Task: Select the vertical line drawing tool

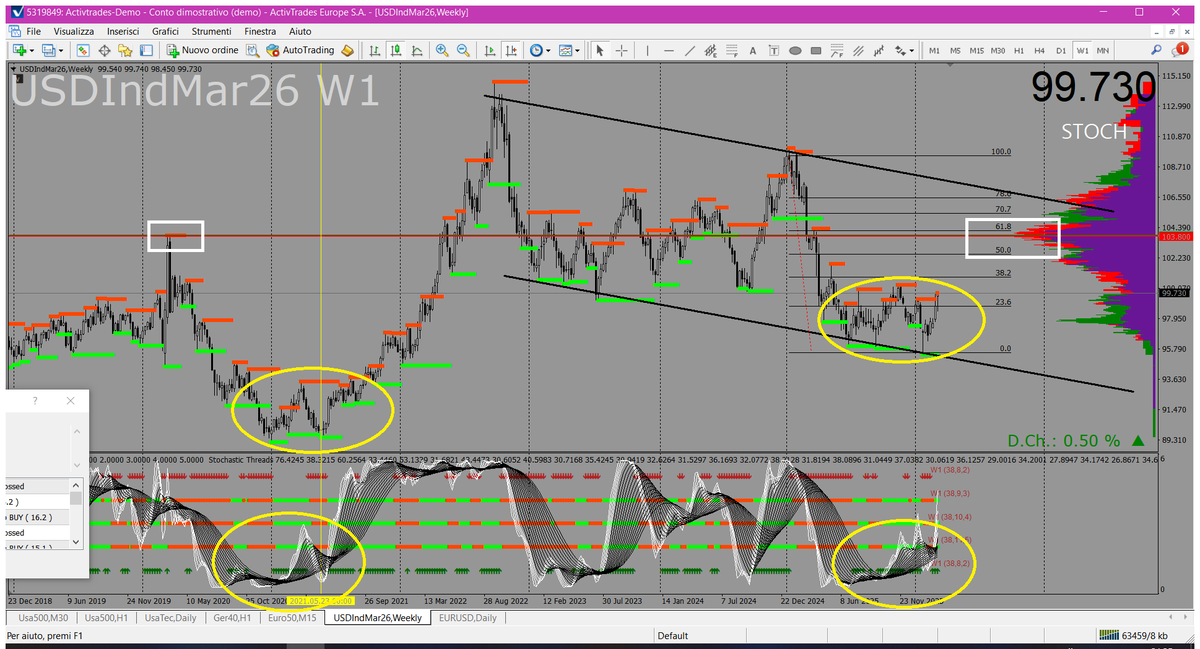Action: [x=648, y=50]
